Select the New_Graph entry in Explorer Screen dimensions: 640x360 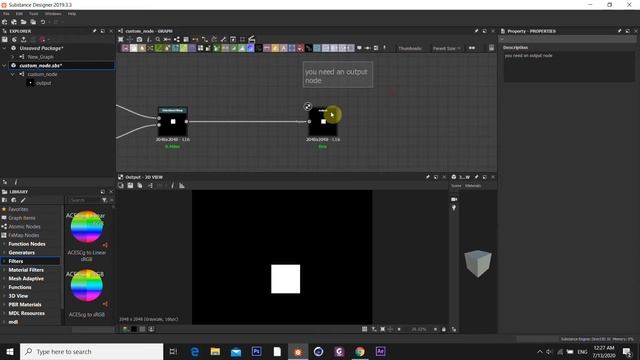(x=40, y=57)
